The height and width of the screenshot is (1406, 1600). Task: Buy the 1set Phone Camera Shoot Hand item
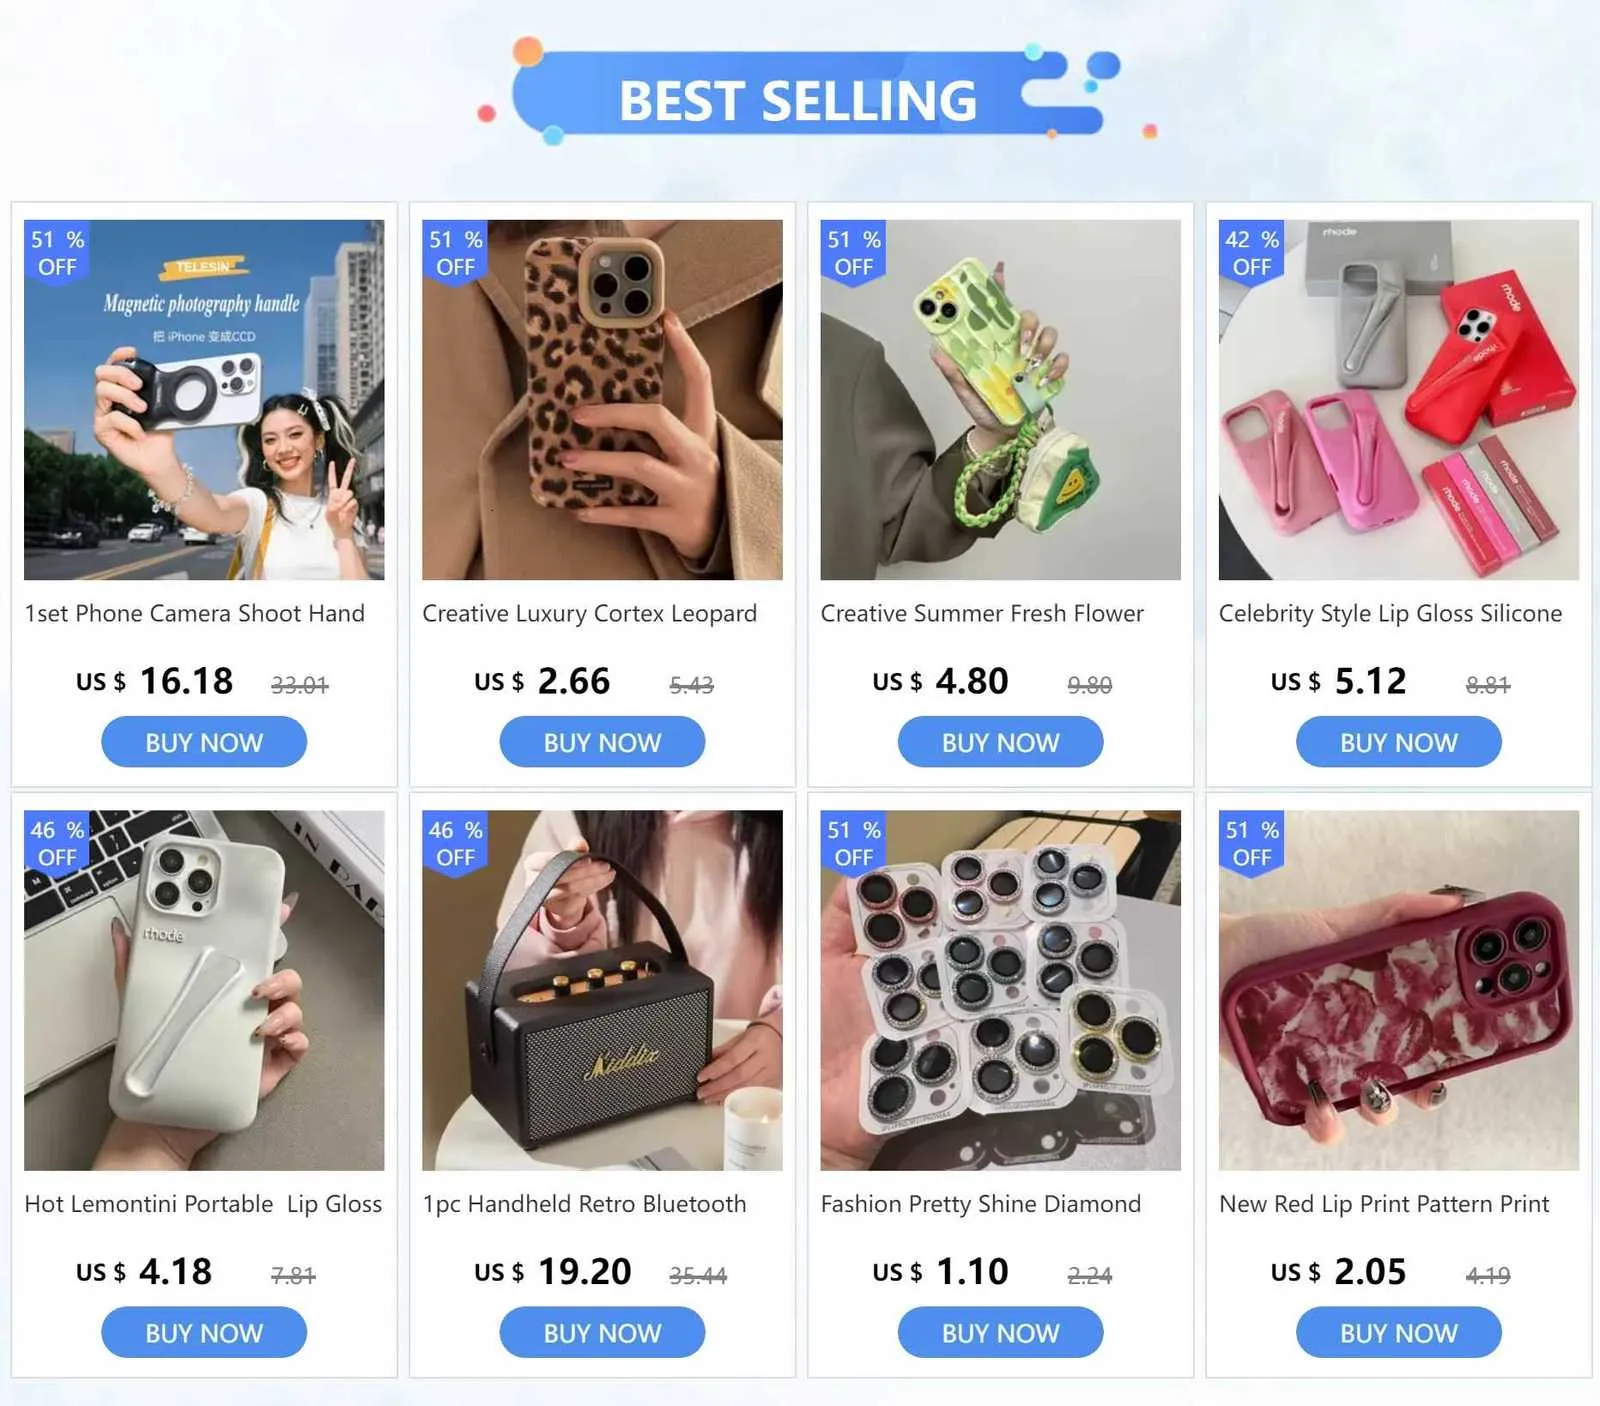[x=204, y=742]
